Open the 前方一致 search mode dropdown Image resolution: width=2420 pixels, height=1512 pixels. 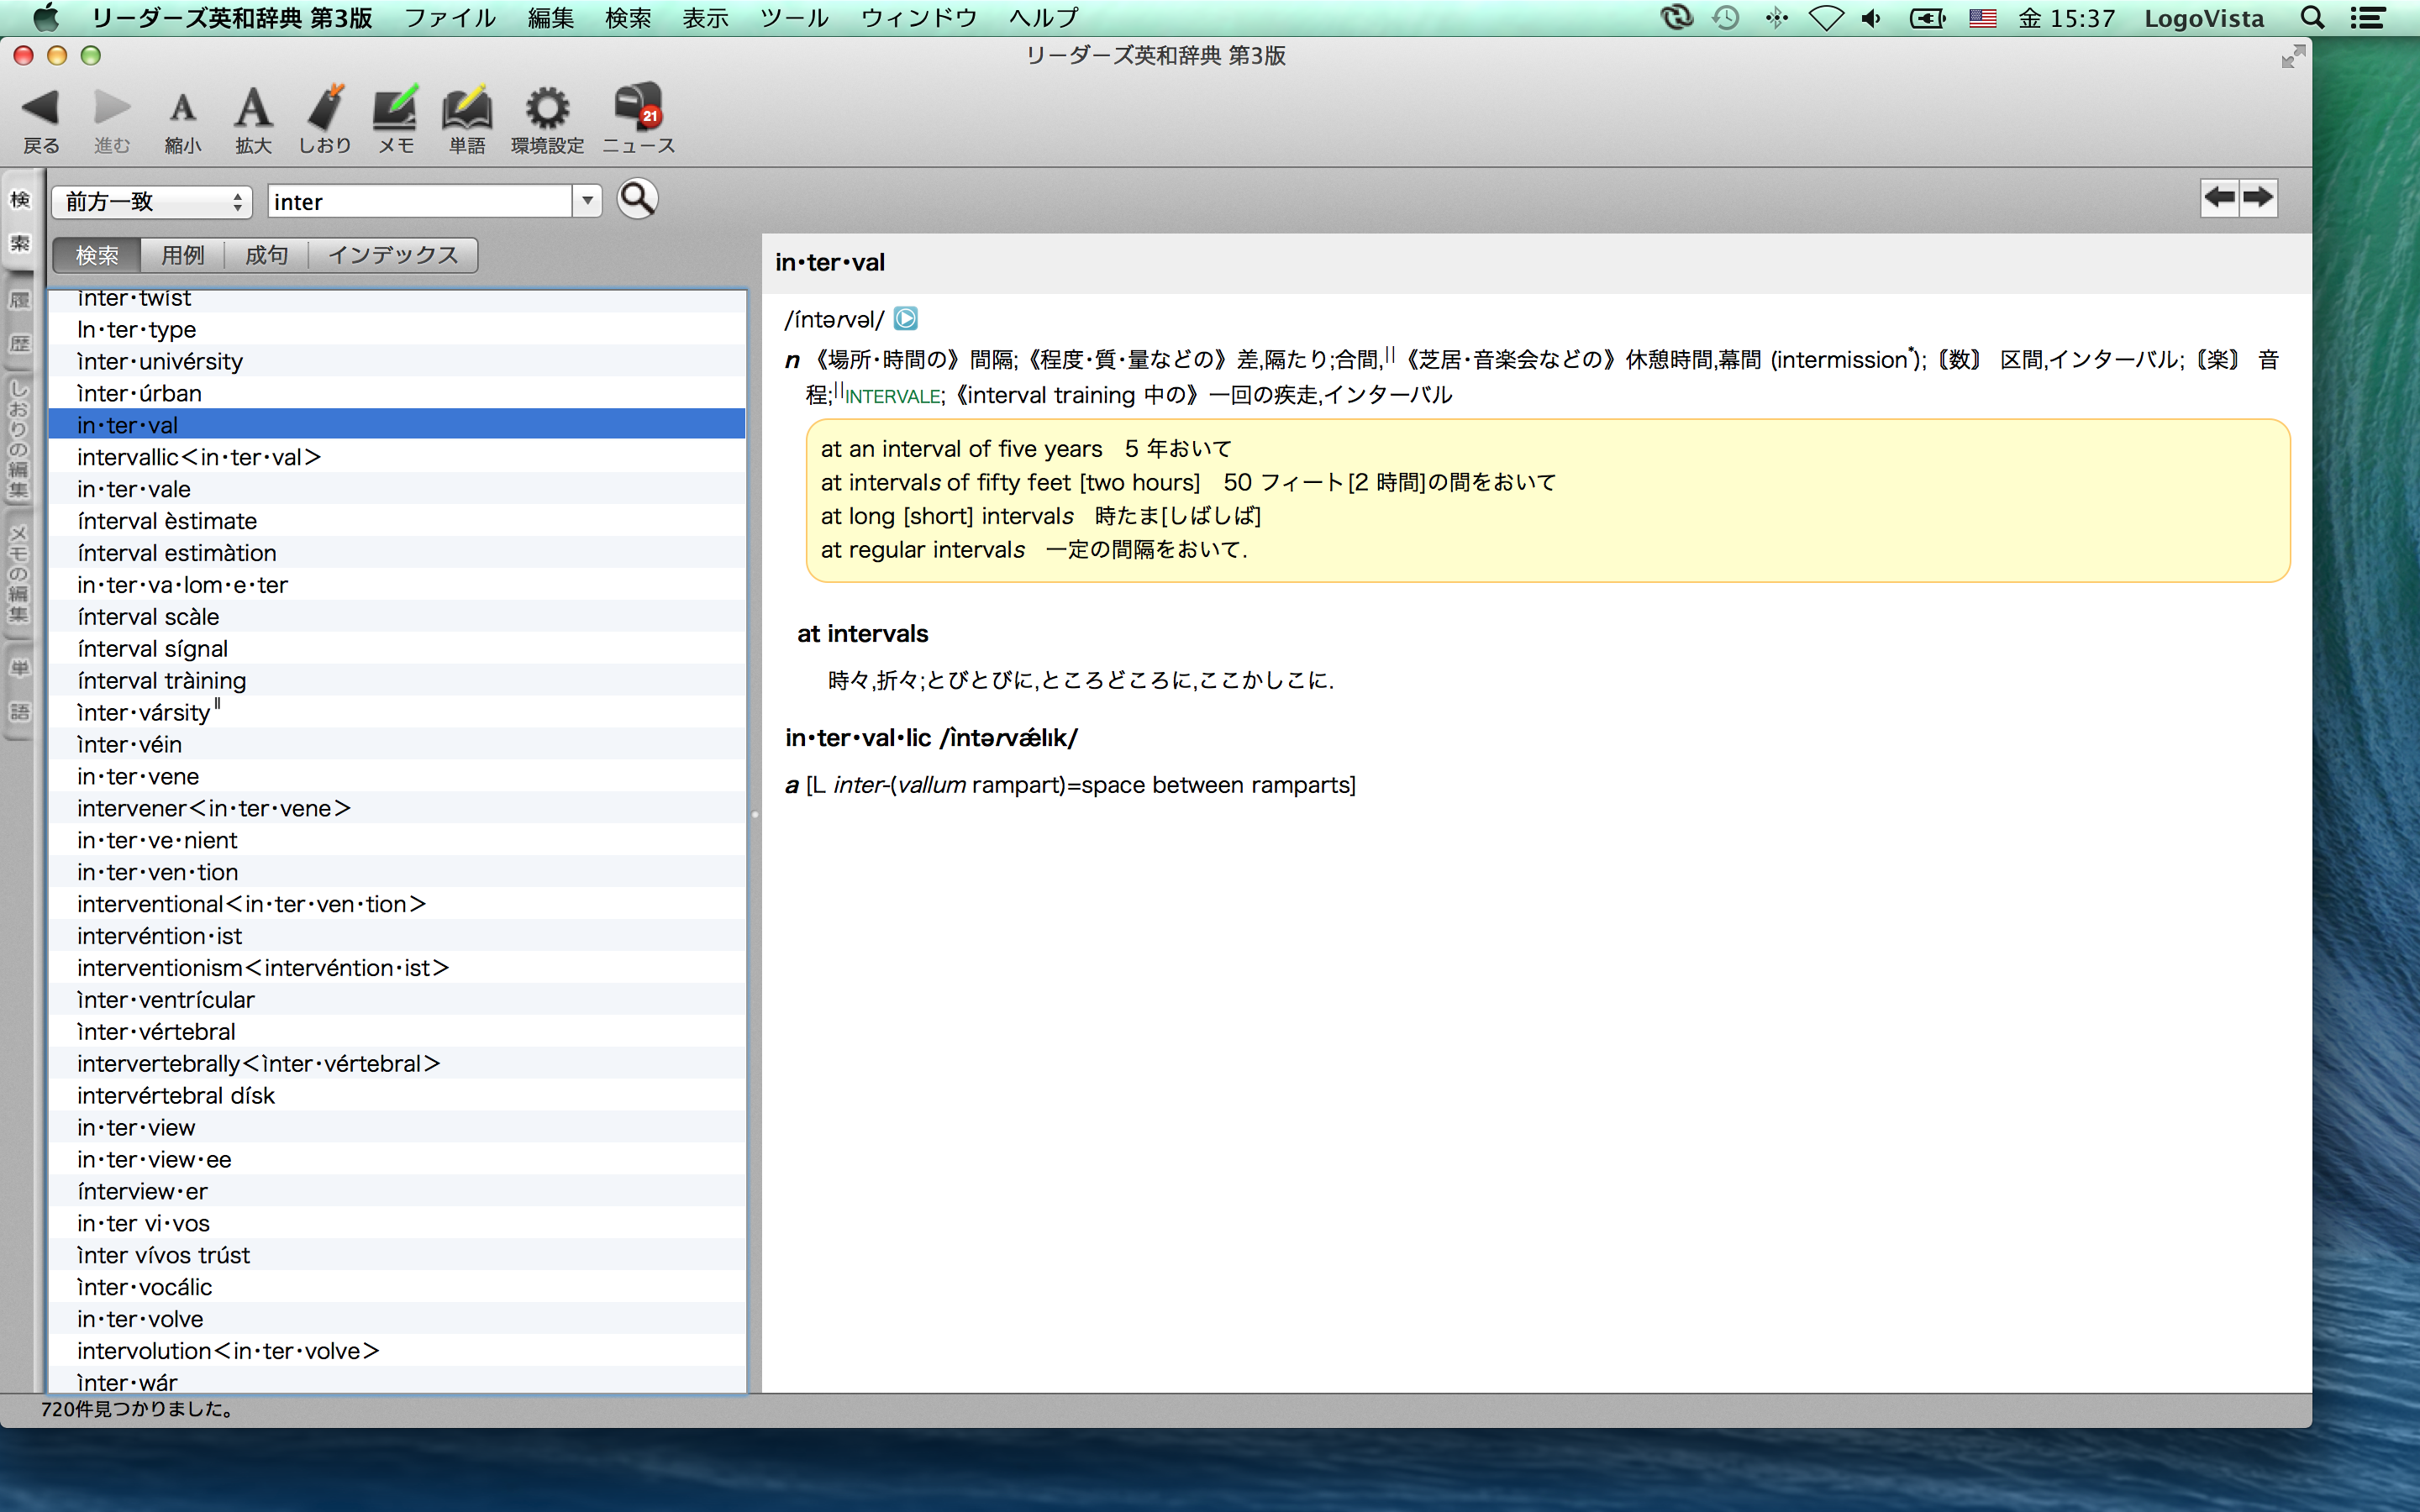coord(152,202)
